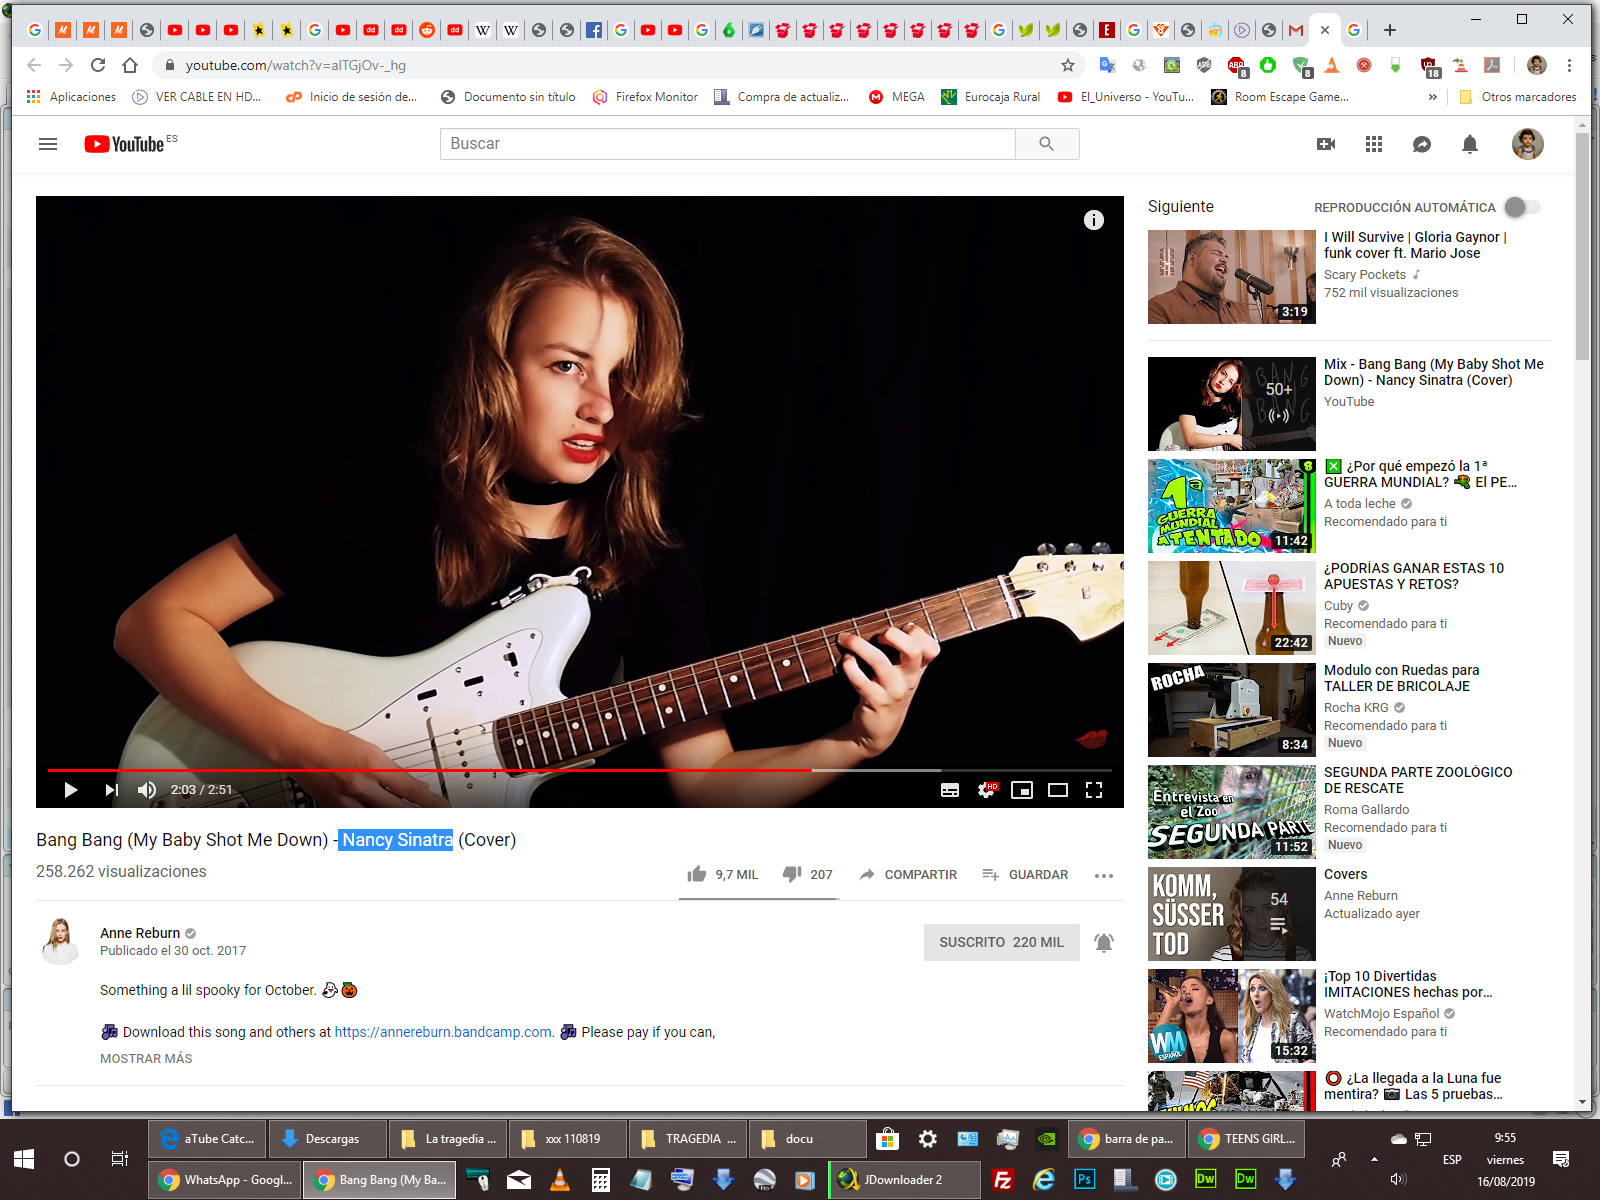Open the three-dot more actions menu
This screenshot has width=1600, height=1200.
pos(1103,875)
